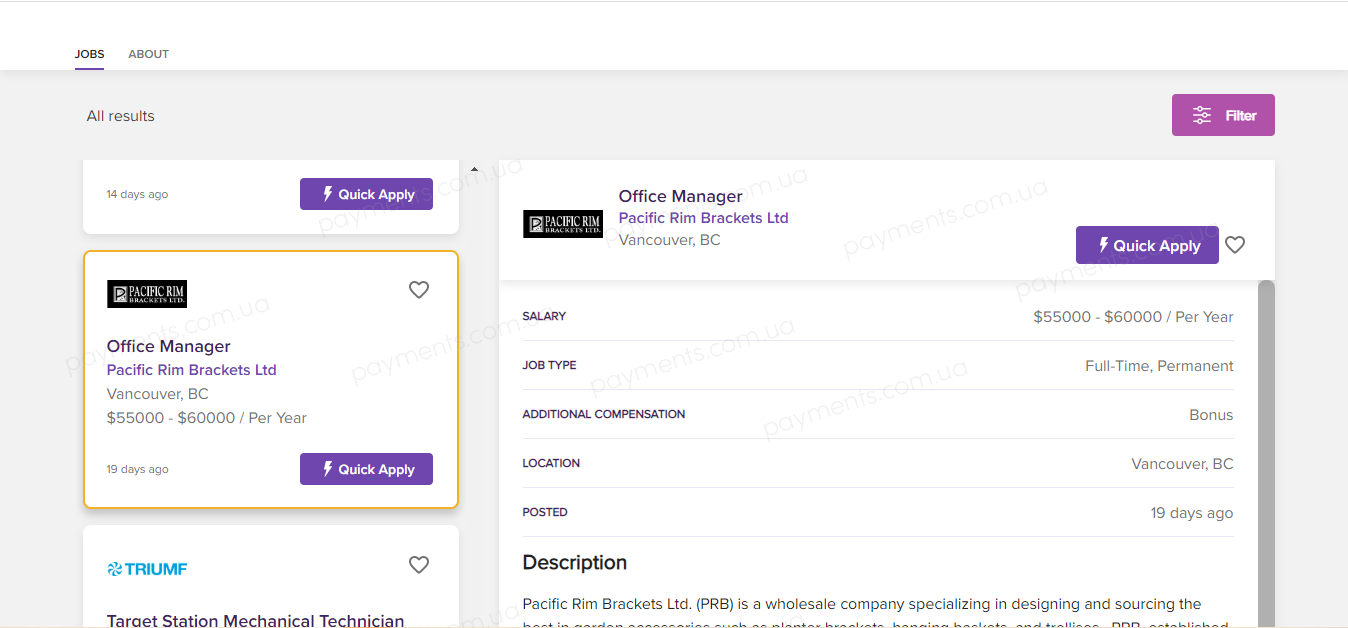Open Target Station Mechanical Technician job

pyautogui.click(x=256, y=621)
